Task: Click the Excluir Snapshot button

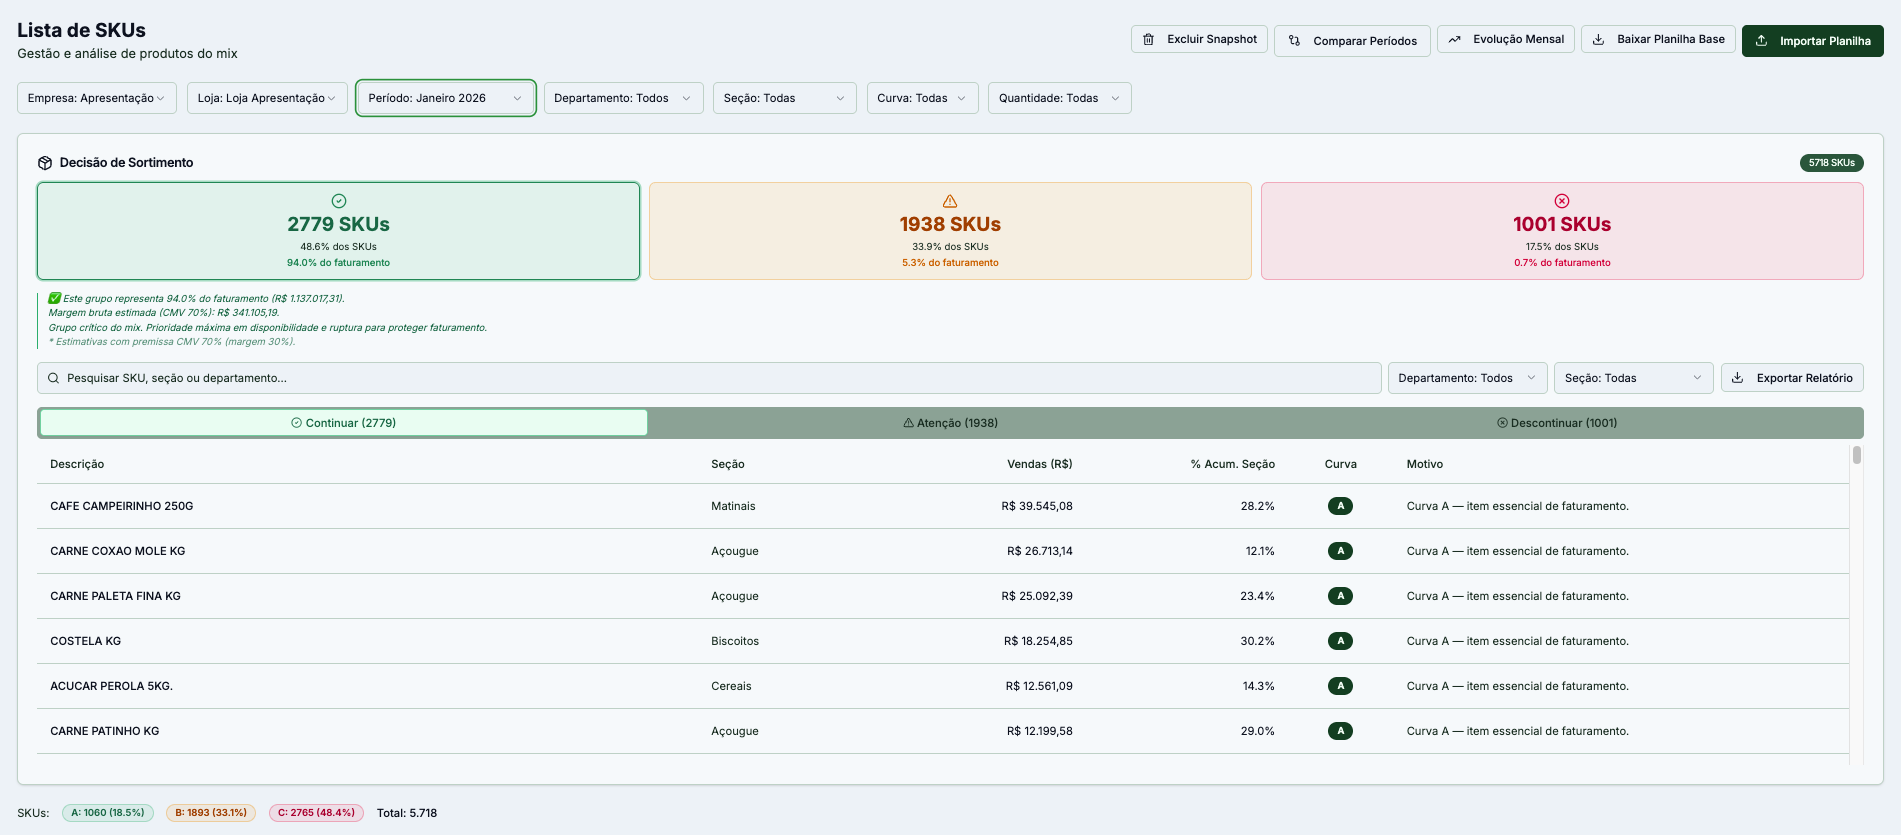Action: point(1199,39)
